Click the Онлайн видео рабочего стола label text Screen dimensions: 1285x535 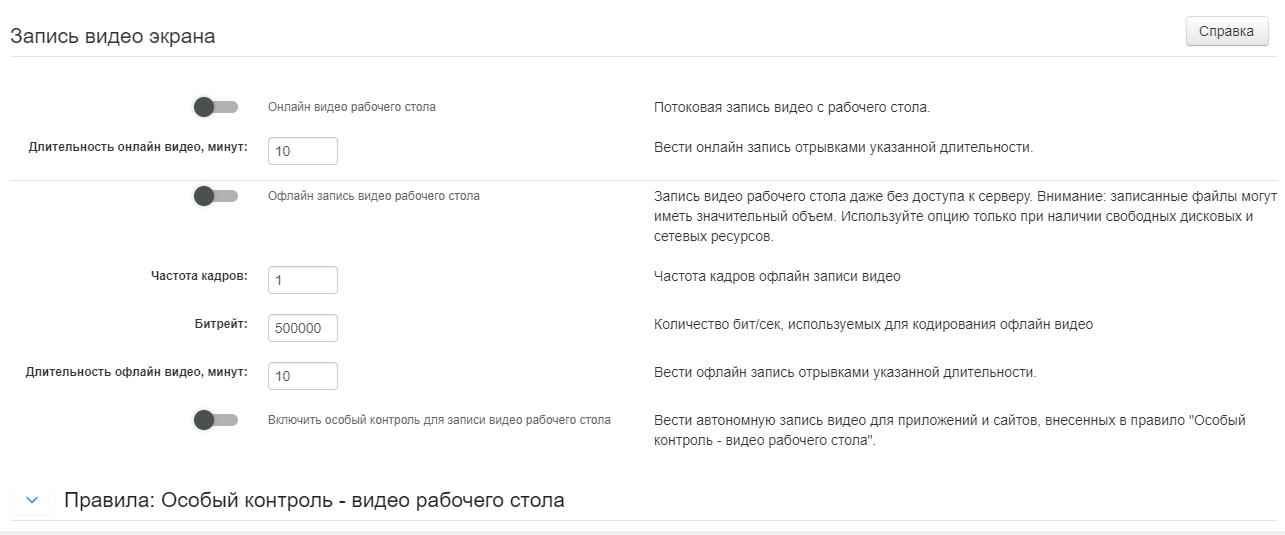(351, 106)
